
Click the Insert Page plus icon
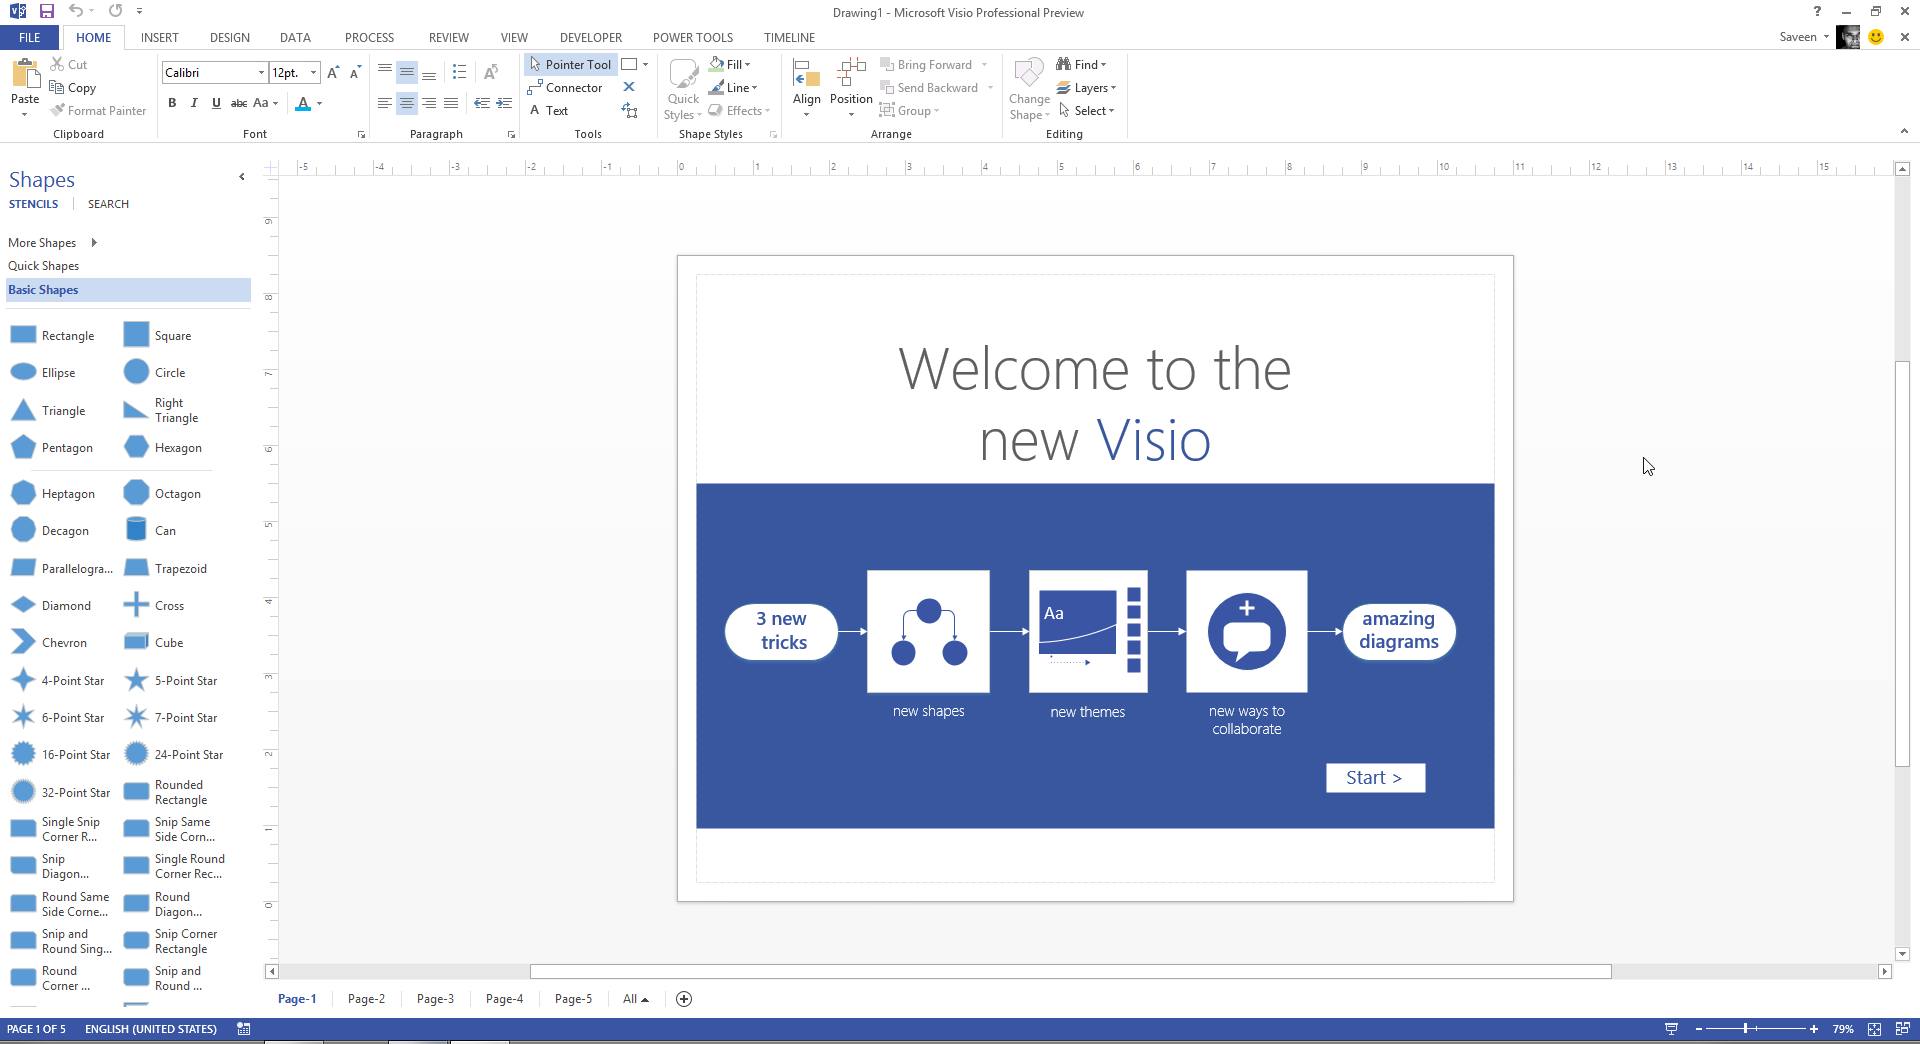pyautogui.click(x=684, y=999)
